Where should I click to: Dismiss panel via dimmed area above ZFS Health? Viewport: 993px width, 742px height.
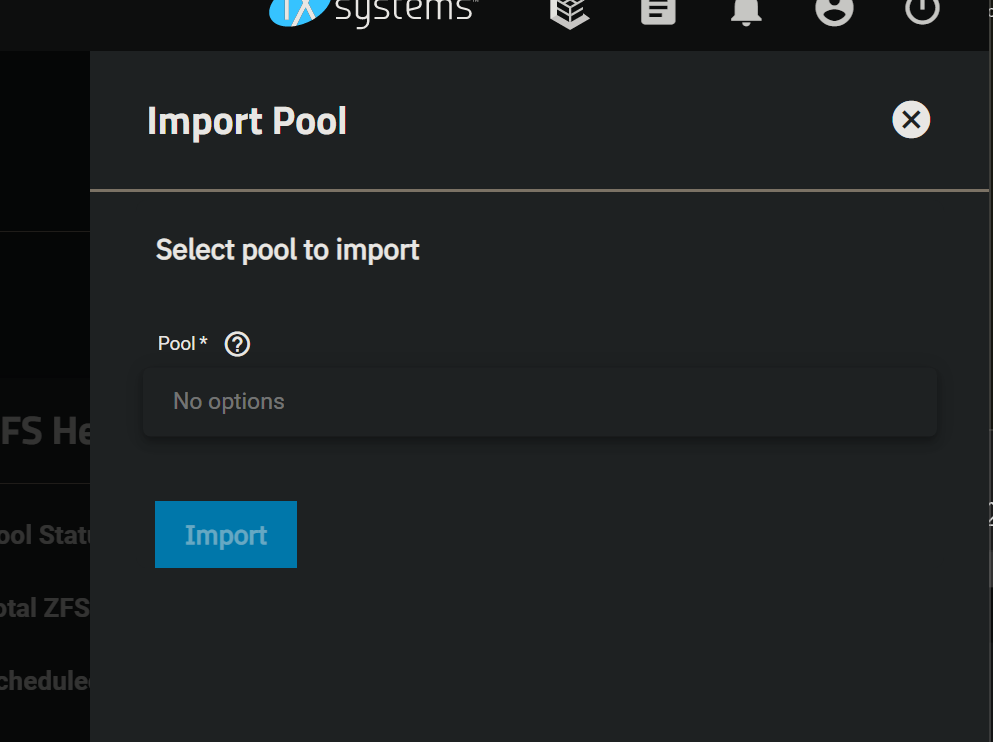pyautogui.click(x=44, y=304)
